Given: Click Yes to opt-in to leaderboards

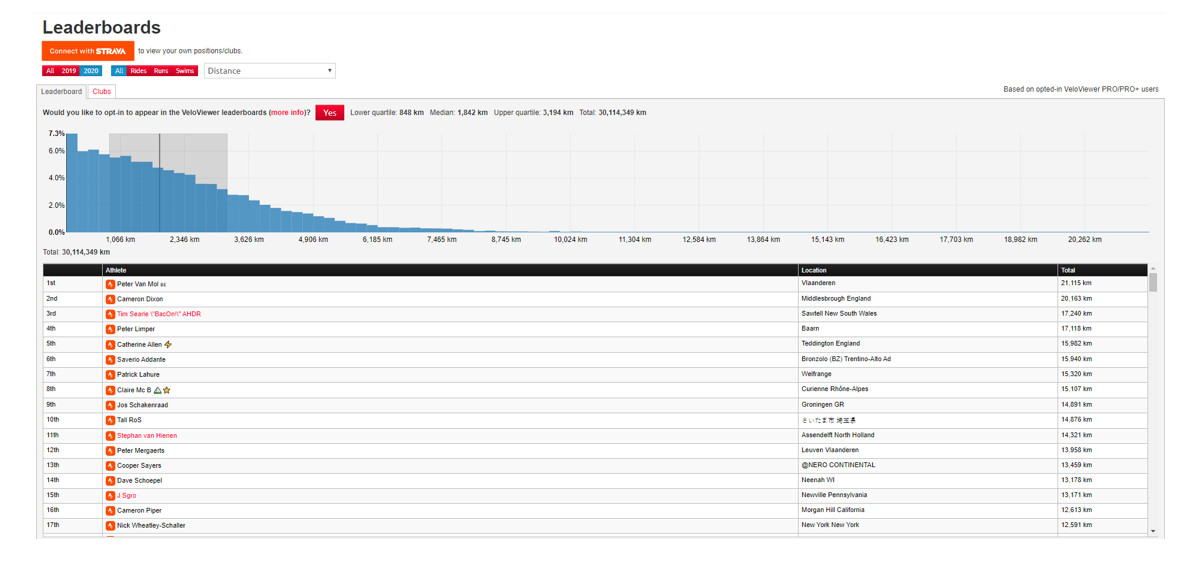Looking at the screenshot, I should pos(330,112).
